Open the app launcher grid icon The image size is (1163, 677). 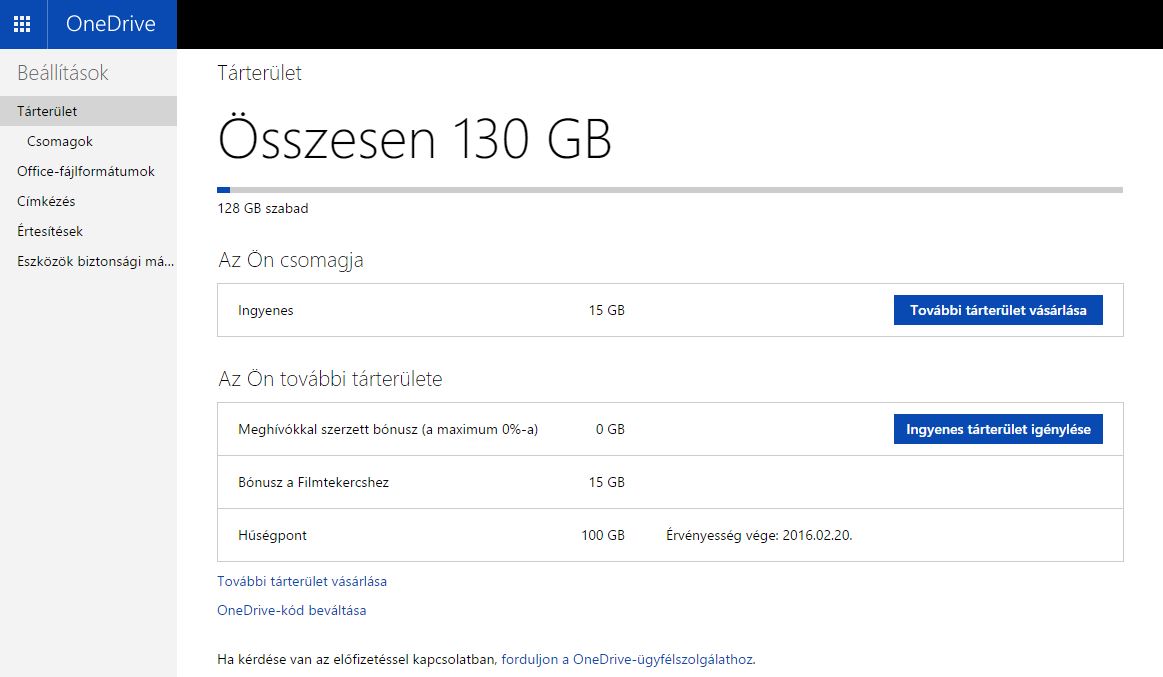(x=22, y=24)
